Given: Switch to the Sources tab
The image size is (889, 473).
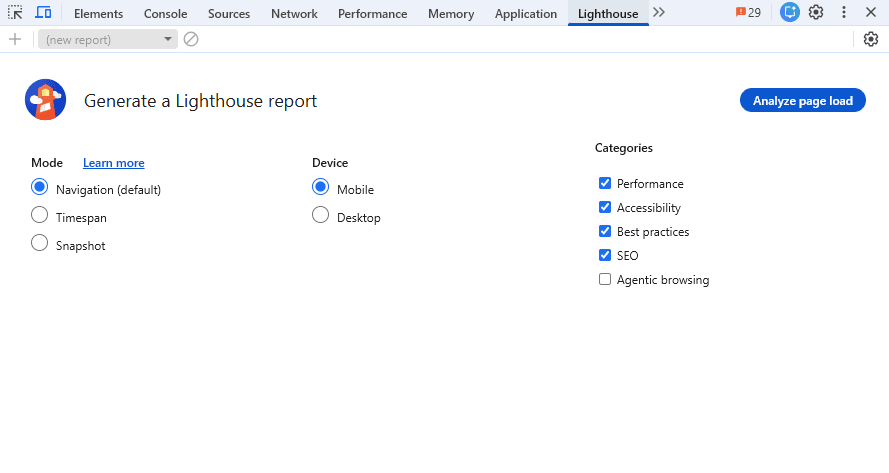Looking at the screenshot, I should click(x=229, y=14).
